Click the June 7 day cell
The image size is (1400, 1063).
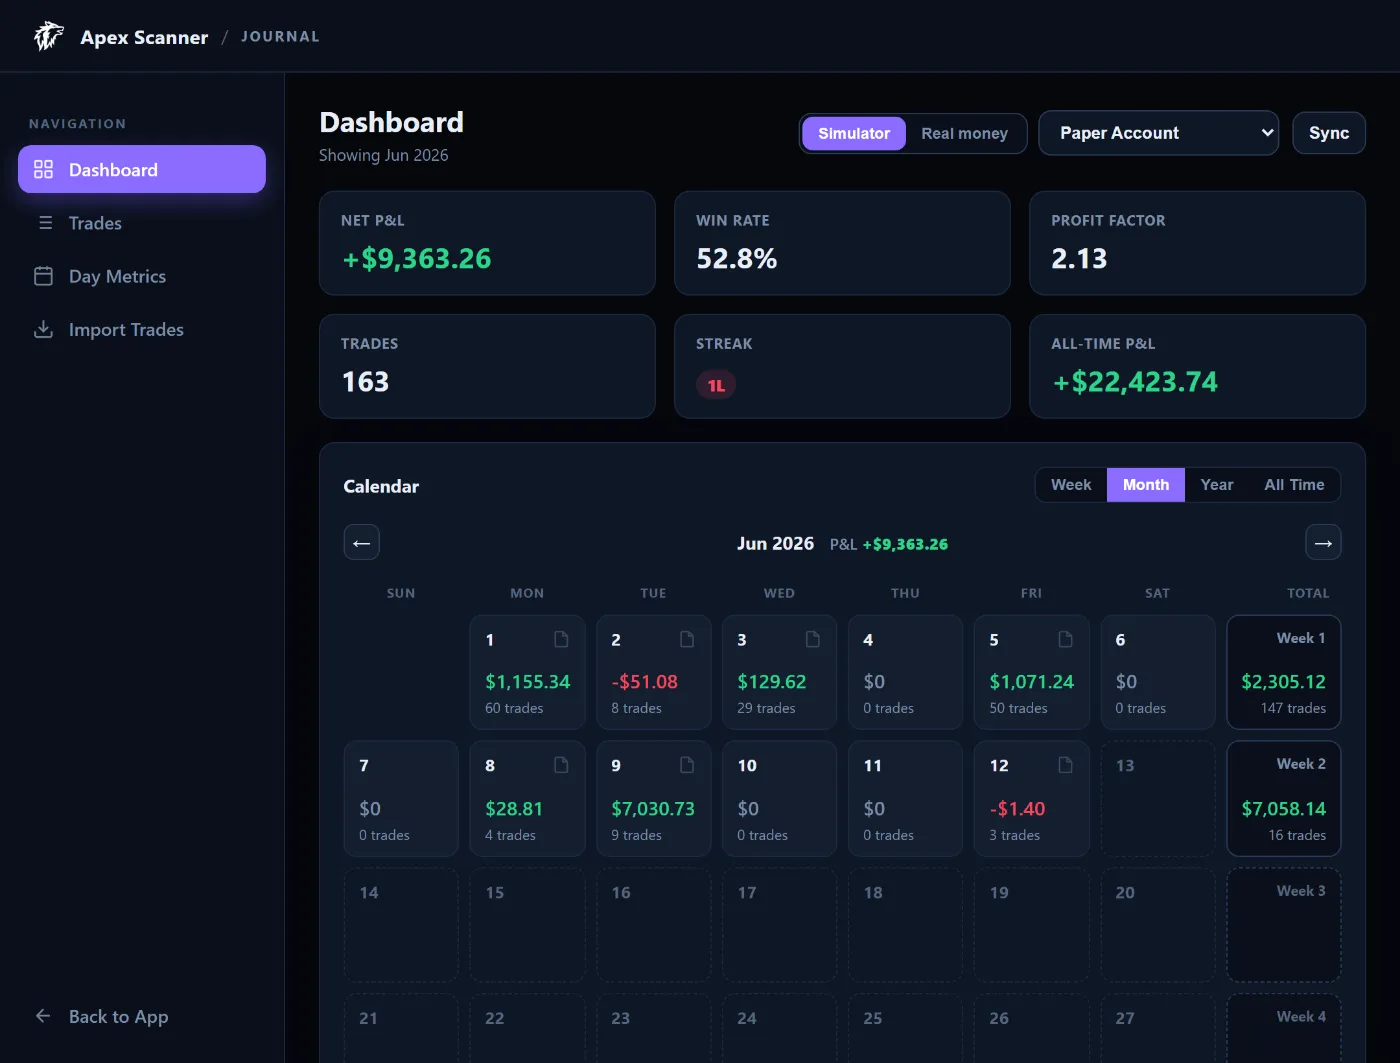[x=401, y=799]
